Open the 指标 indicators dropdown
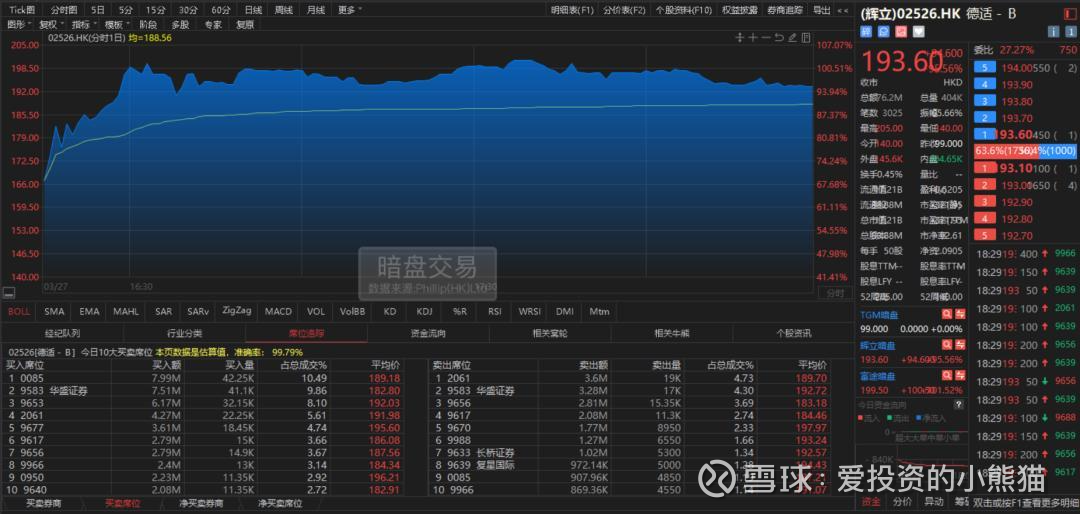The width and height of the screenshot is (1080, 514). click(83, 24)
